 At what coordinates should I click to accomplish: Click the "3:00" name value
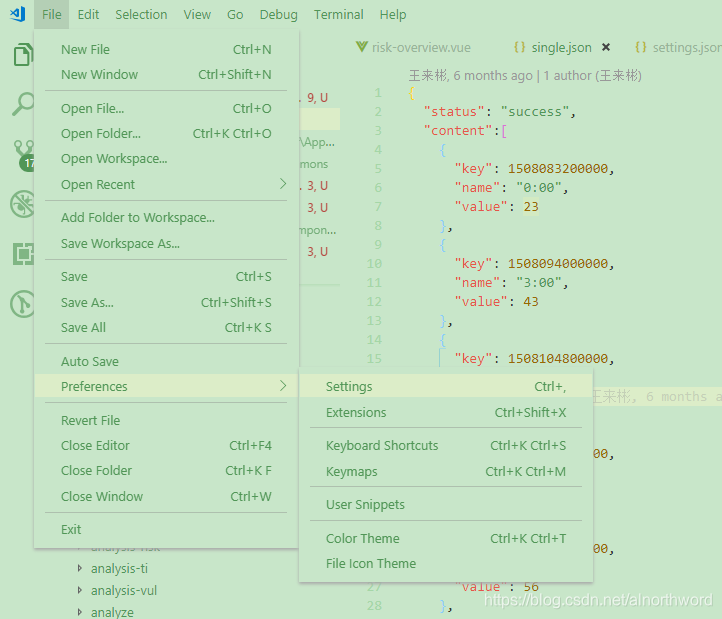click(539, 283)
